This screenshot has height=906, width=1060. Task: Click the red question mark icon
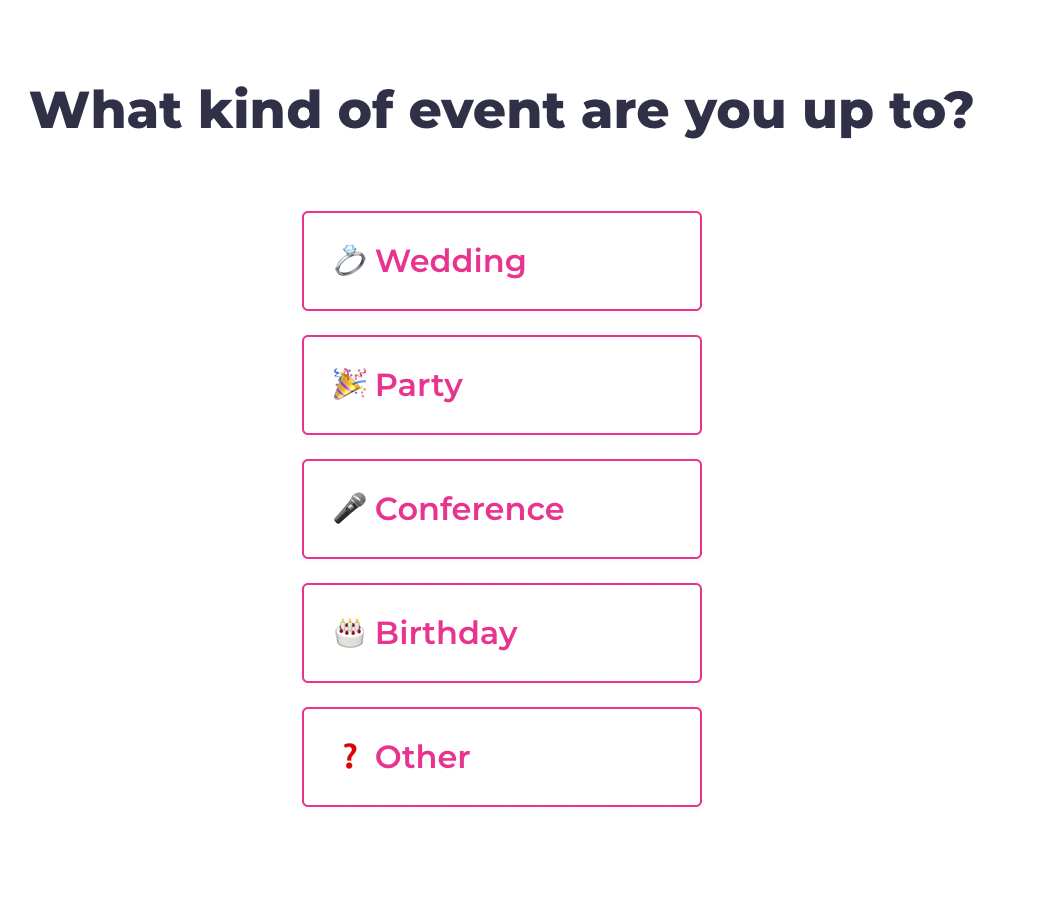click(x=349, y=756)
